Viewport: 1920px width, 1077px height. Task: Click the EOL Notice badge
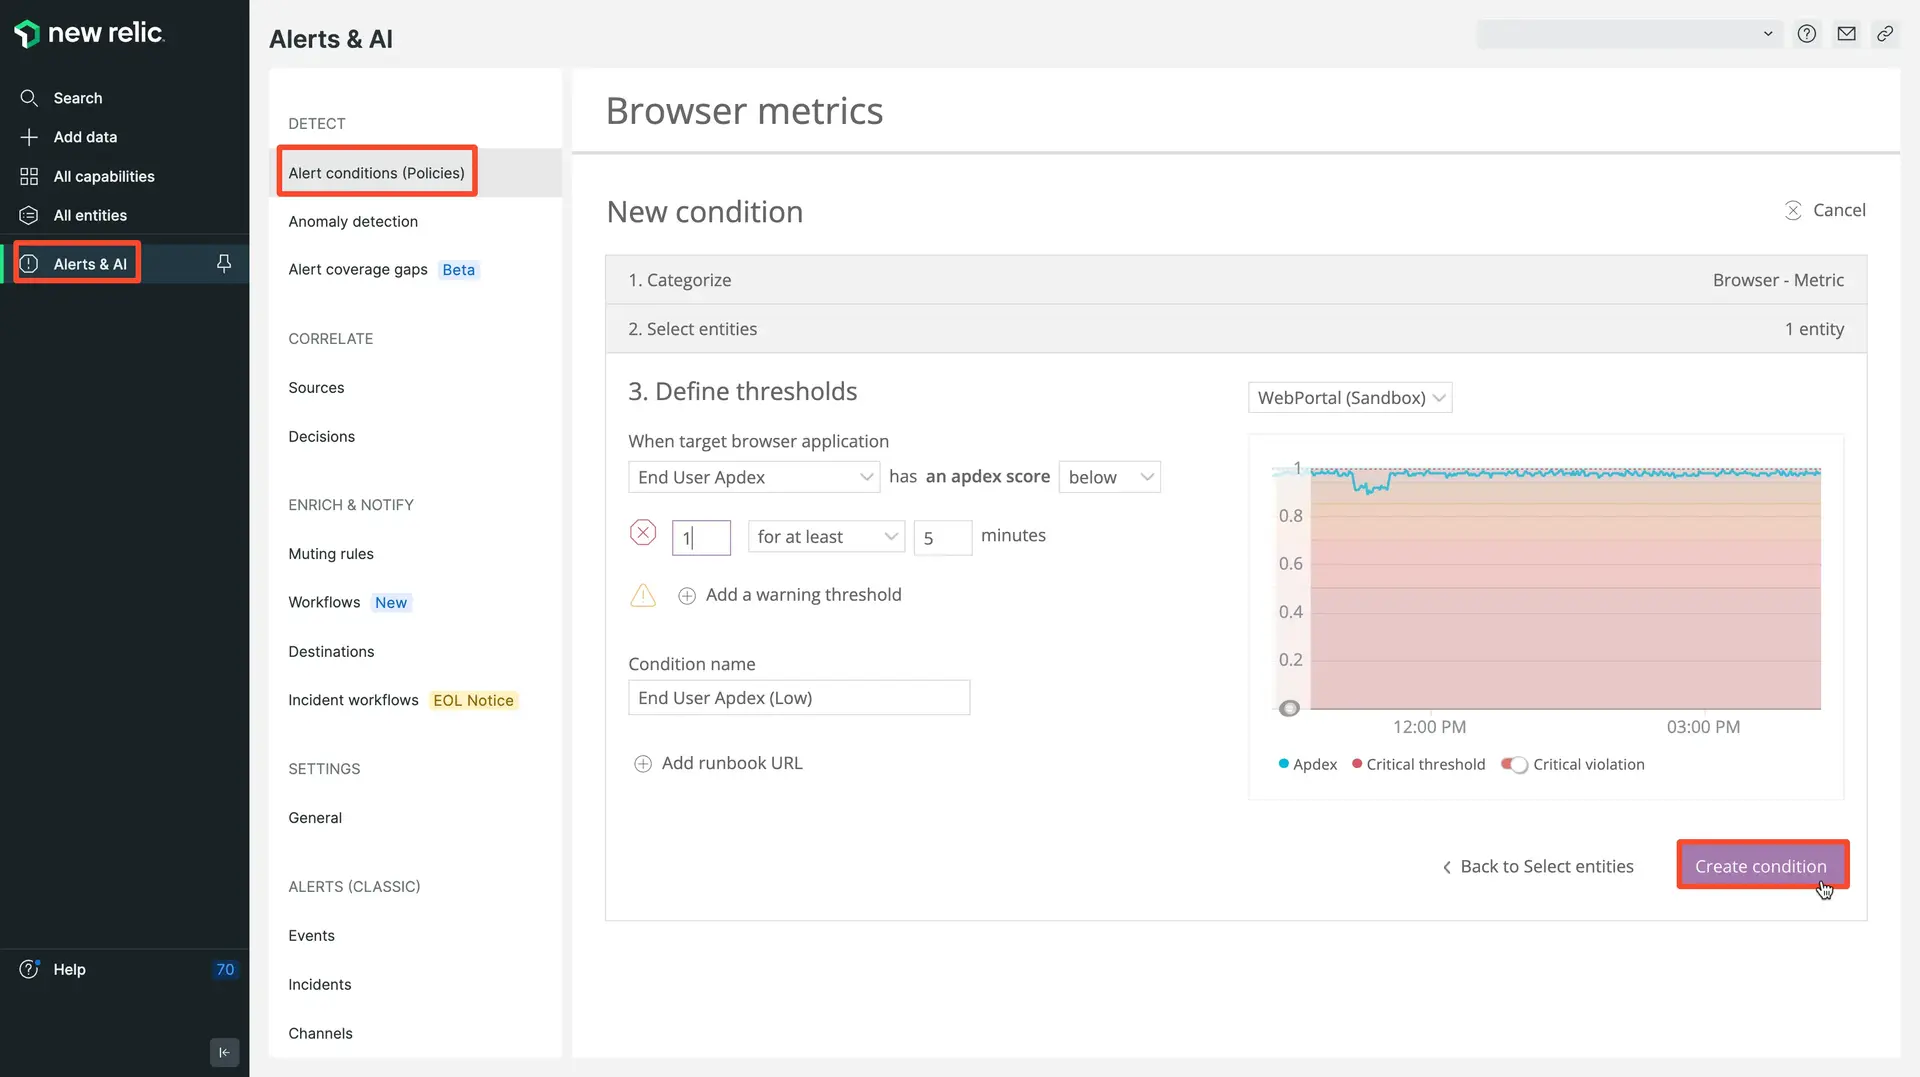[x=473, y=700]
